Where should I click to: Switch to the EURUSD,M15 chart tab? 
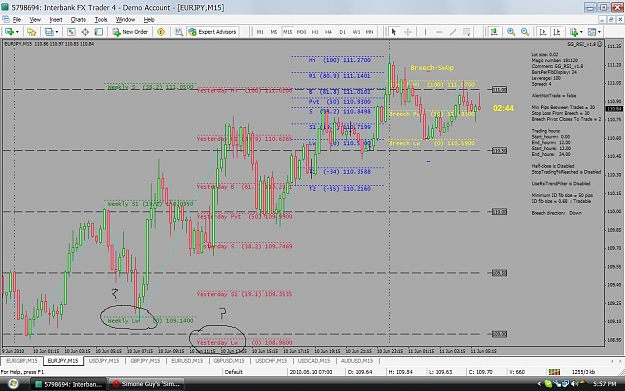(x=187, y=361)
